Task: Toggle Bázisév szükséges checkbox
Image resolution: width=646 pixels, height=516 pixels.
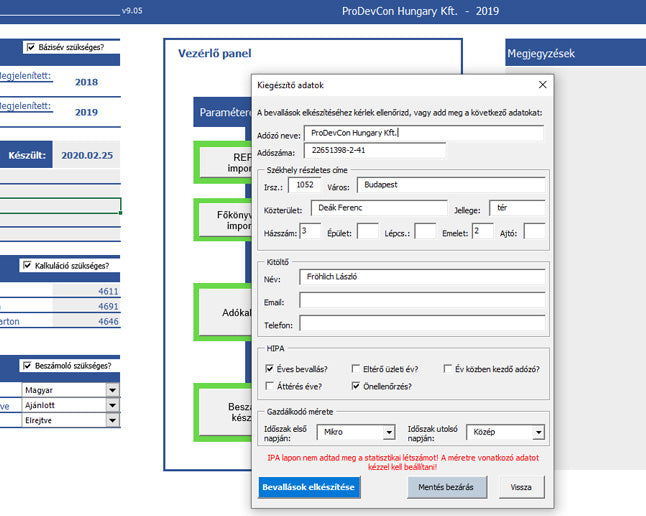Action: click(x=30, y=47)
